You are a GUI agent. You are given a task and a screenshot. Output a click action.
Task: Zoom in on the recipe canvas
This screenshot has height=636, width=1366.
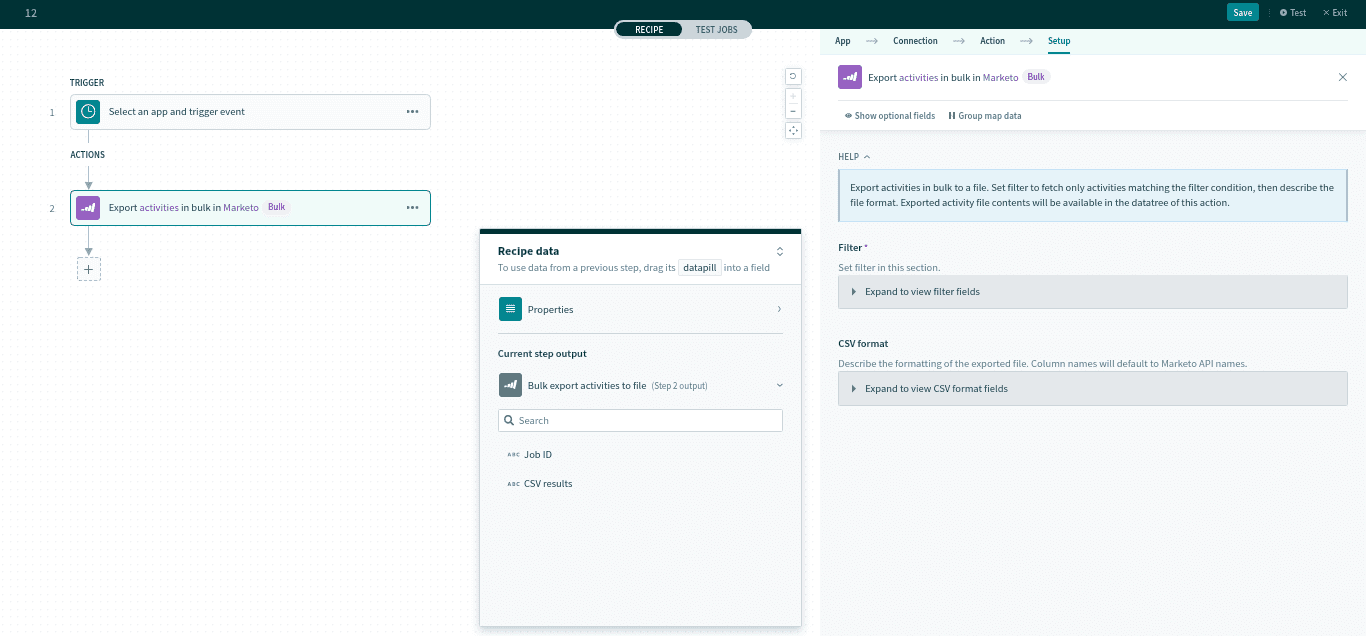[793, 97]
